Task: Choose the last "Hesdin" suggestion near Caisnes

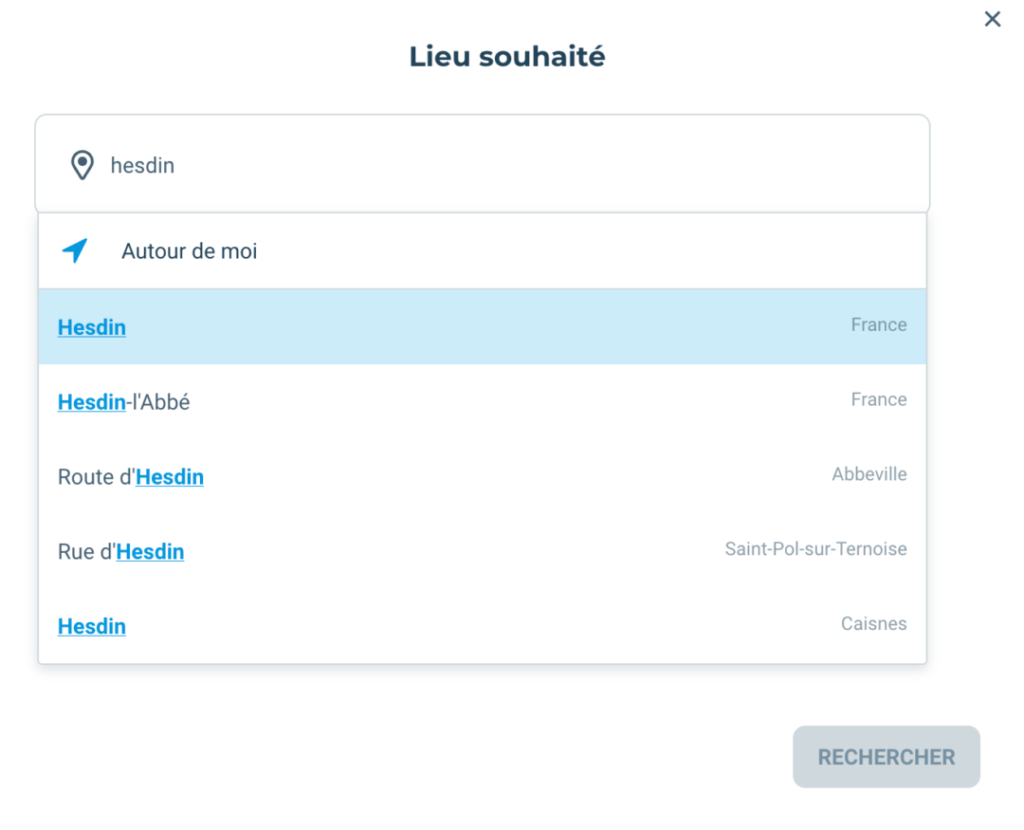Action: [x=92, y=627]
